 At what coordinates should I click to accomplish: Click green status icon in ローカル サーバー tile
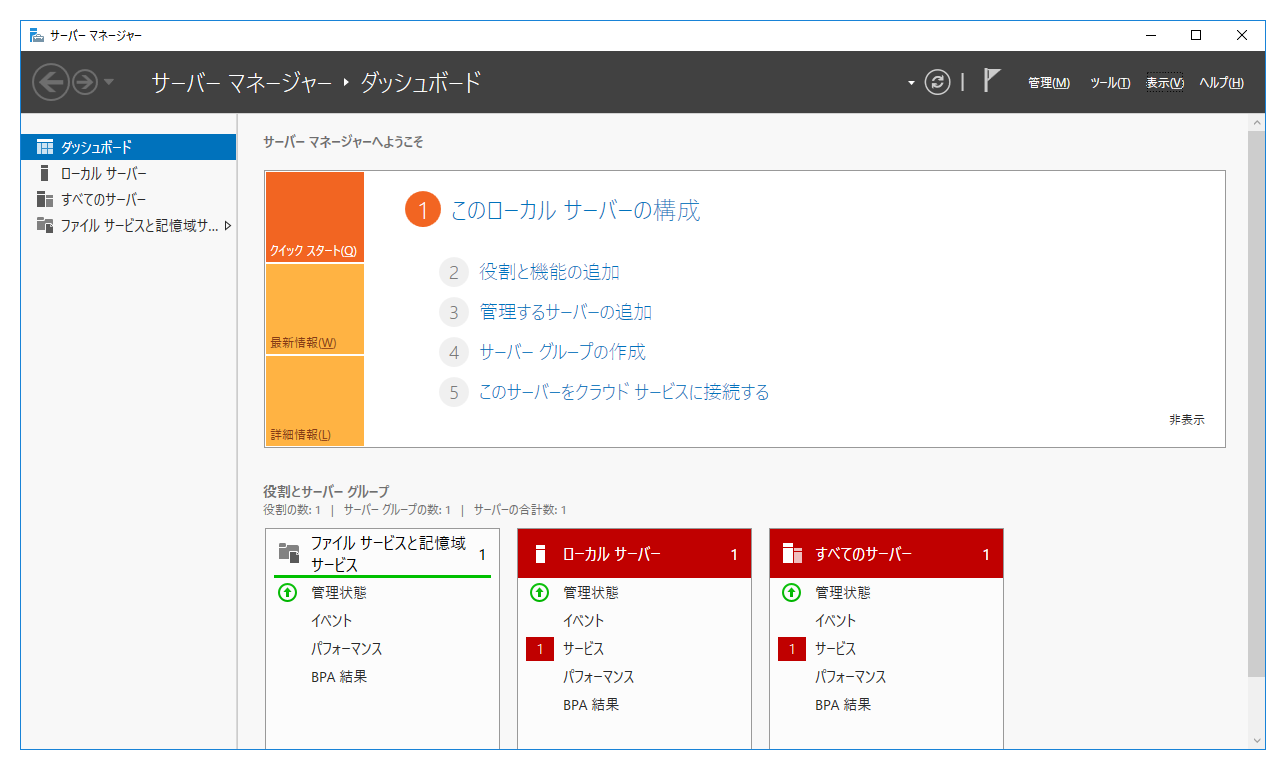coord(539,593)
